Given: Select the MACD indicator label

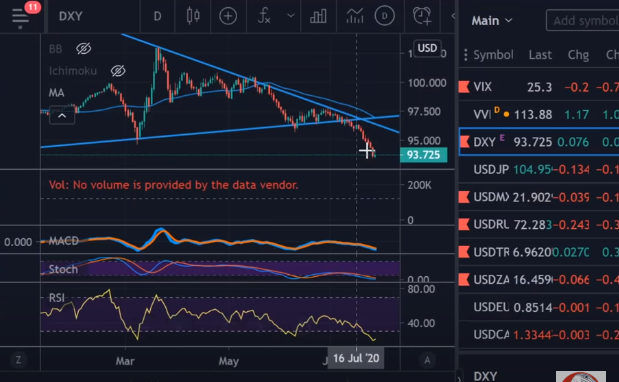Looking at the screenshot, I should (64, 241).
